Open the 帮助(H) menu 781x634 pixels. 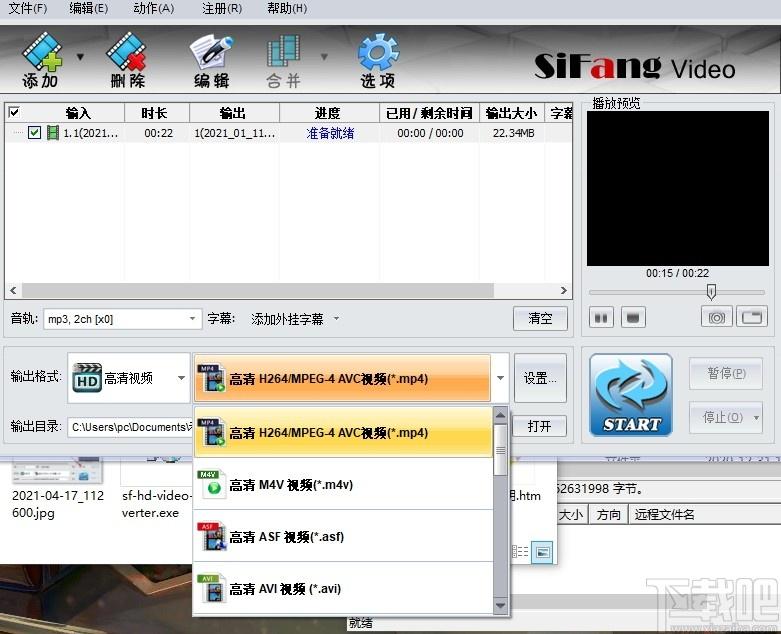[287, 8]
